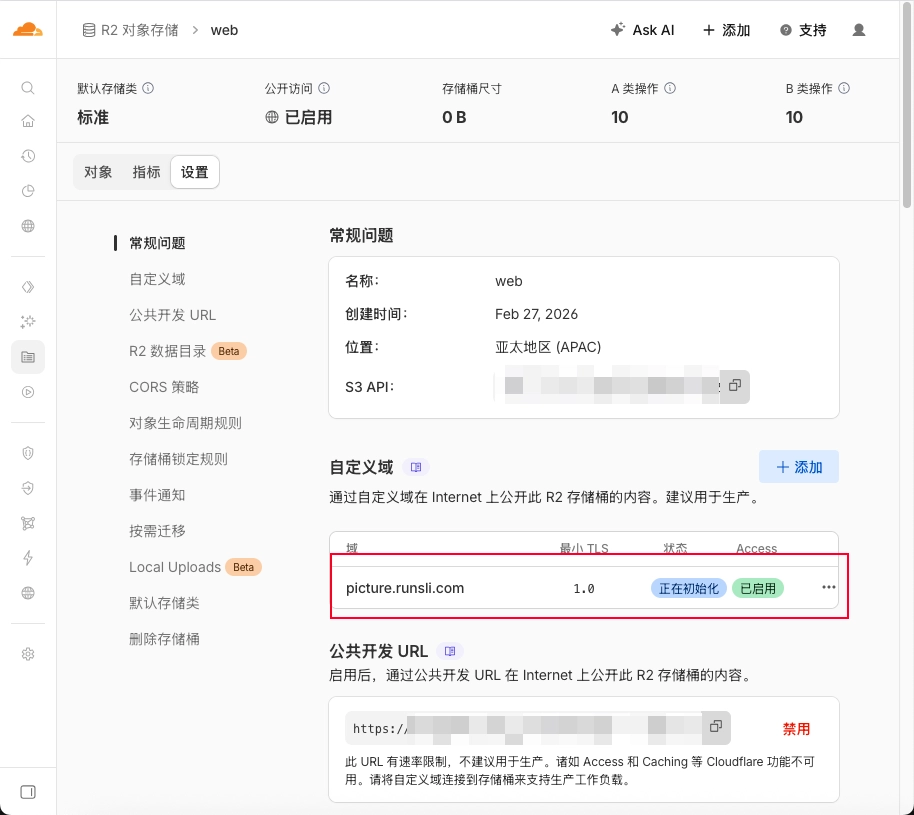Open the three-dot menu for picture.runsli.com

click(x=828, y=588)
